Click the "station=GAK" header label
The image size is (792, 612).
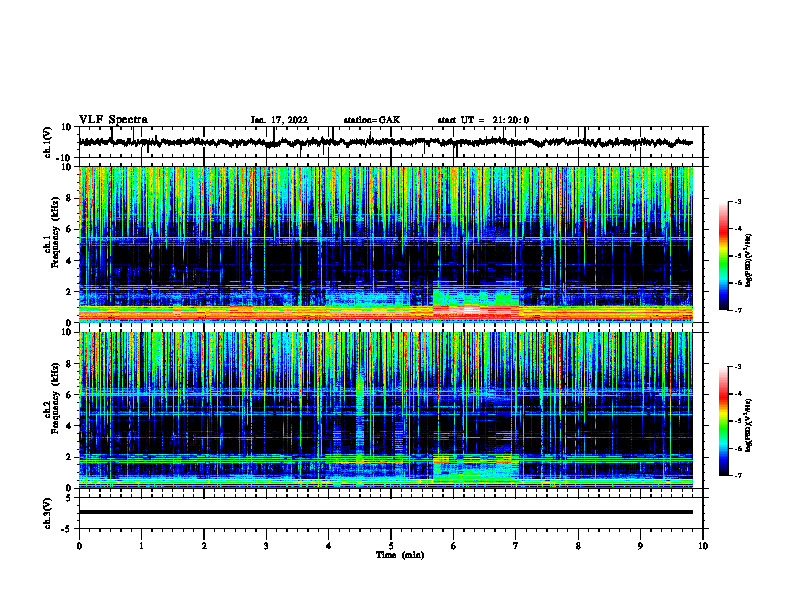372,120
